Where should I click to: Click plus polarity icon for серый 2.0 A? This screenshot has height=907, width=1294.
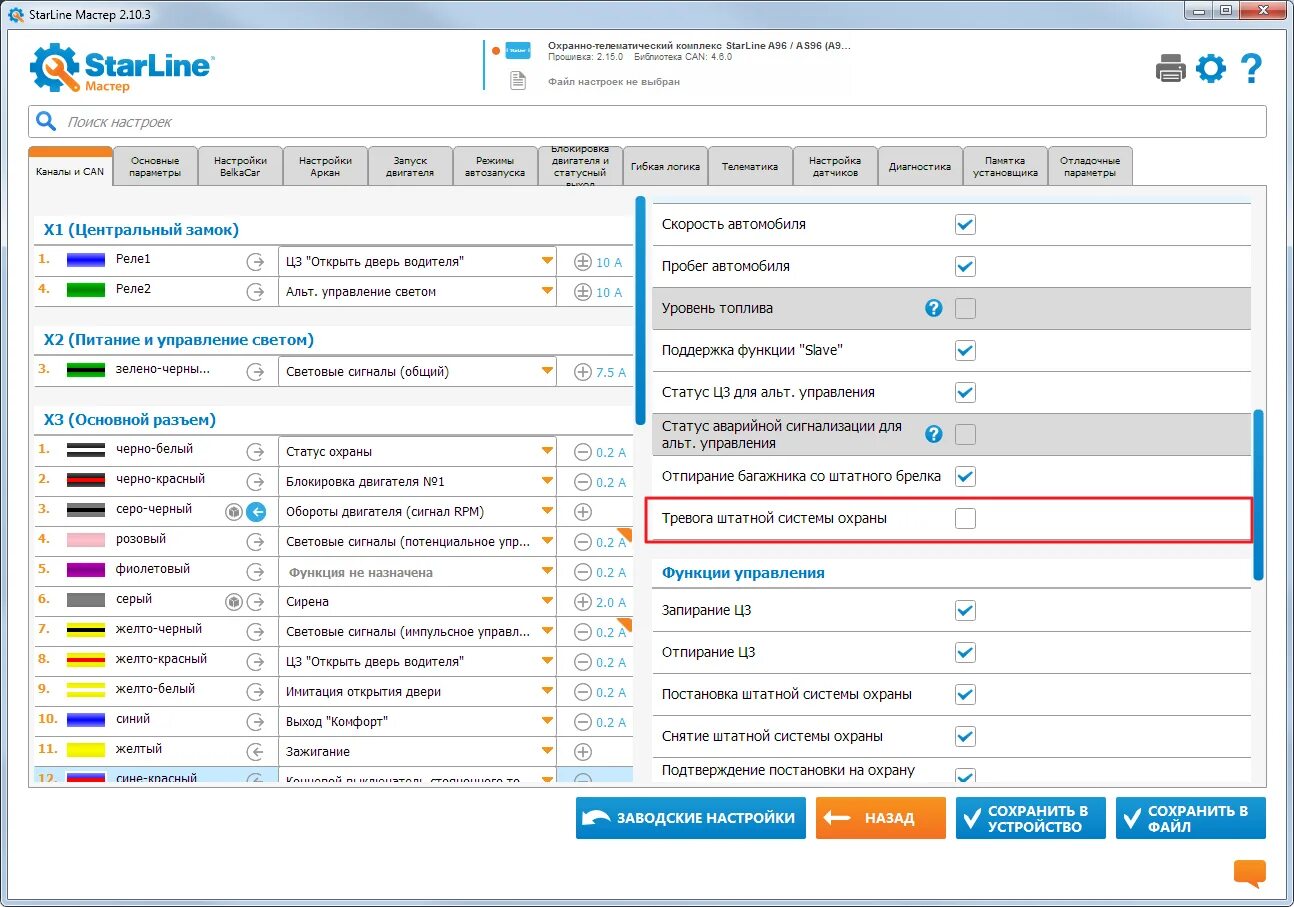coord(583,602)
